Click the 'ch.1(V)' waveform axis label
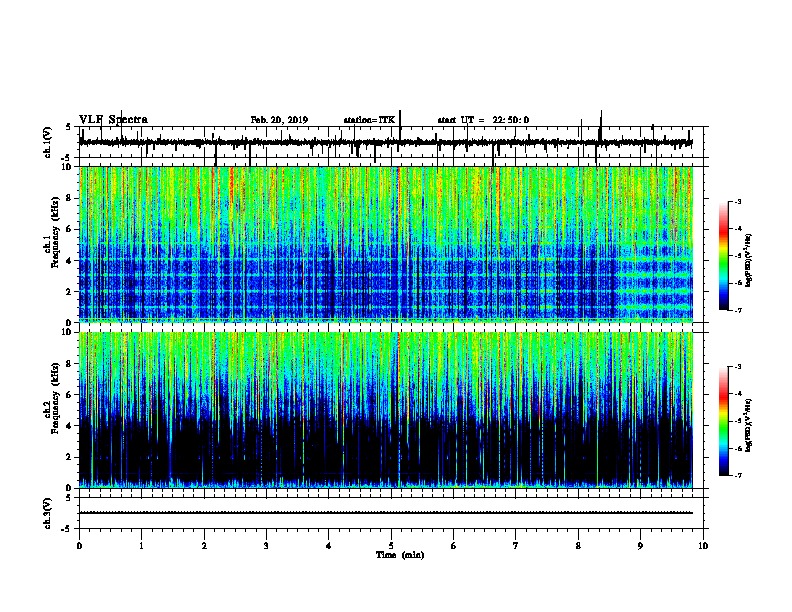Viewport: 792px width, 612px height. (48, 142)
